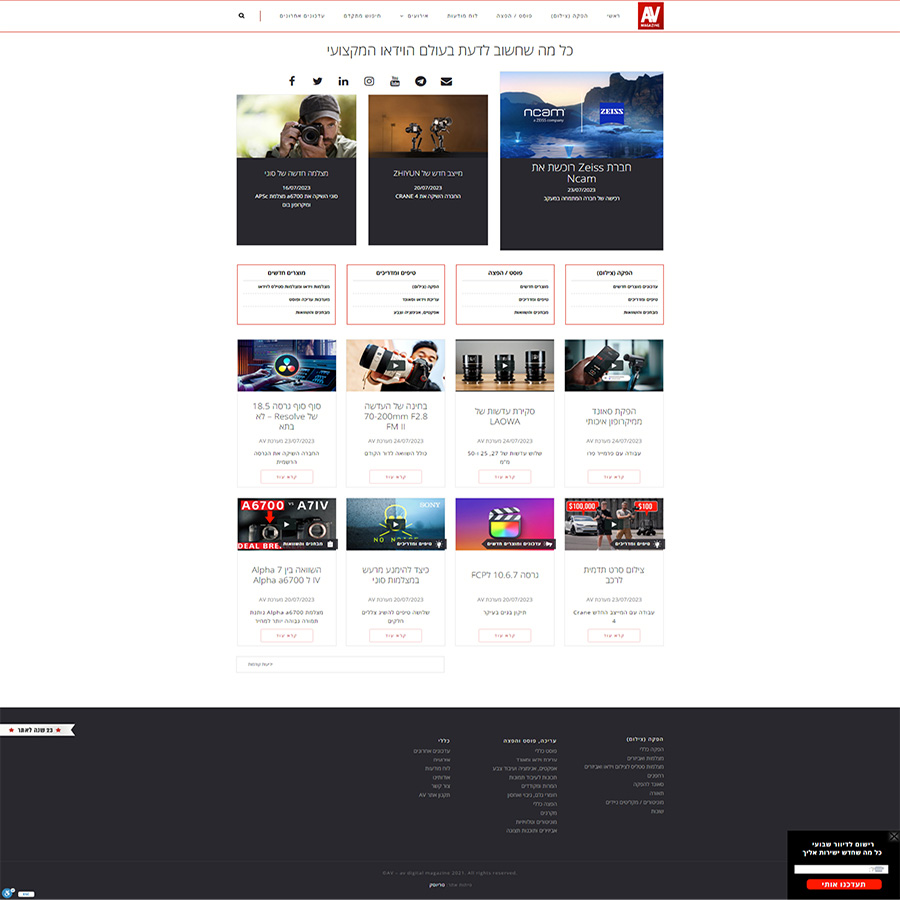Open the LinkedIn social icon
This screenshot has width=900, height=900.
coord(344,81)
